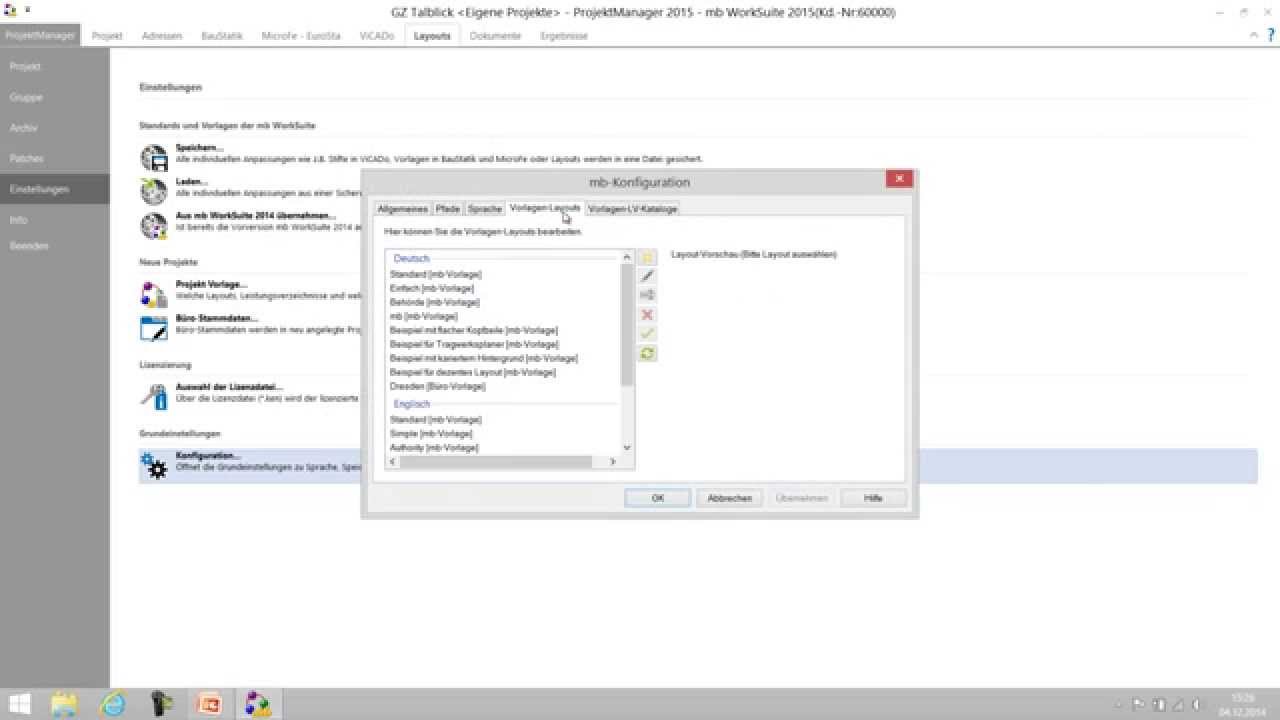Switch to the Sprache tab

pos(485,209)
